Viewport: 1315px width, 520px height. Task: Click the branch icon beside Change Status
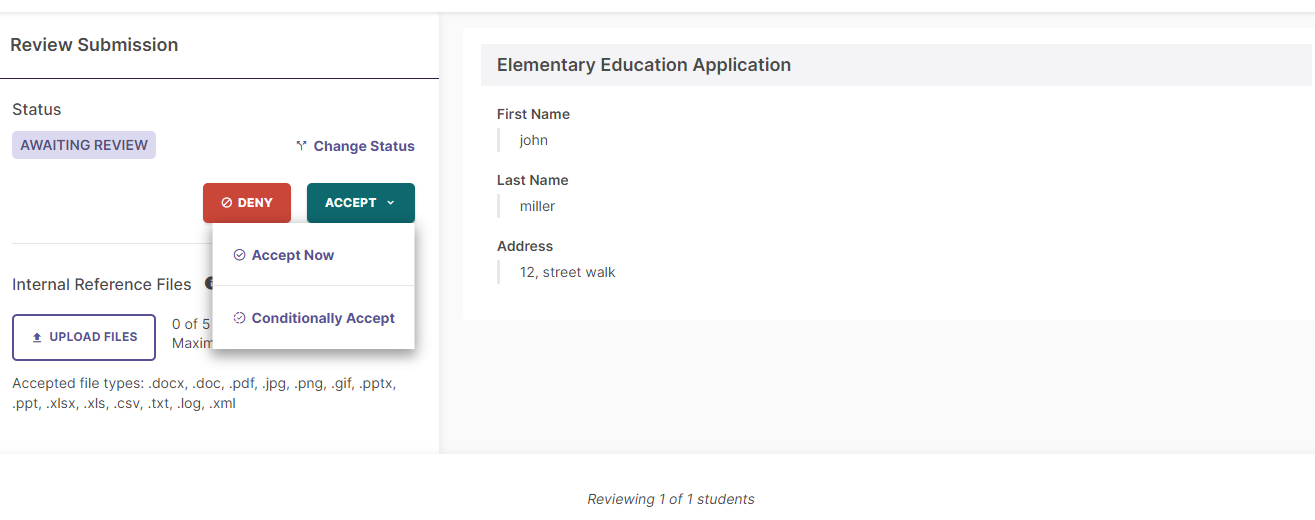[x=301, y=146]
